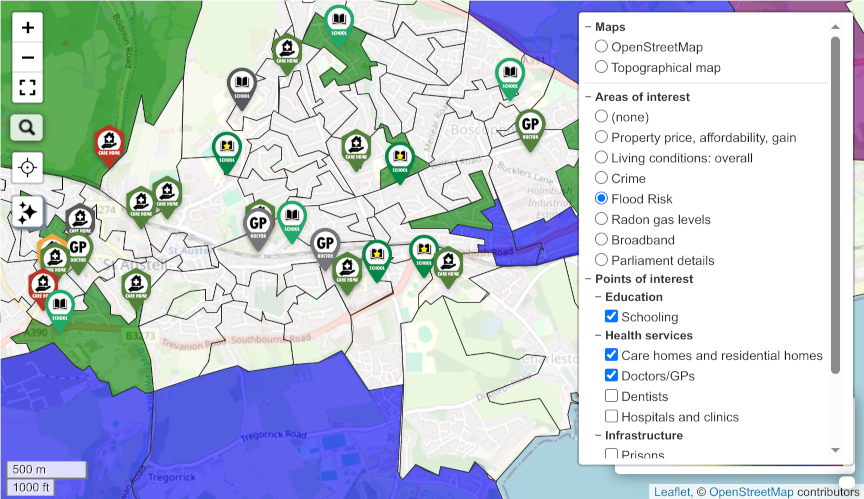Click the zoom out minus button

[27, 57]
